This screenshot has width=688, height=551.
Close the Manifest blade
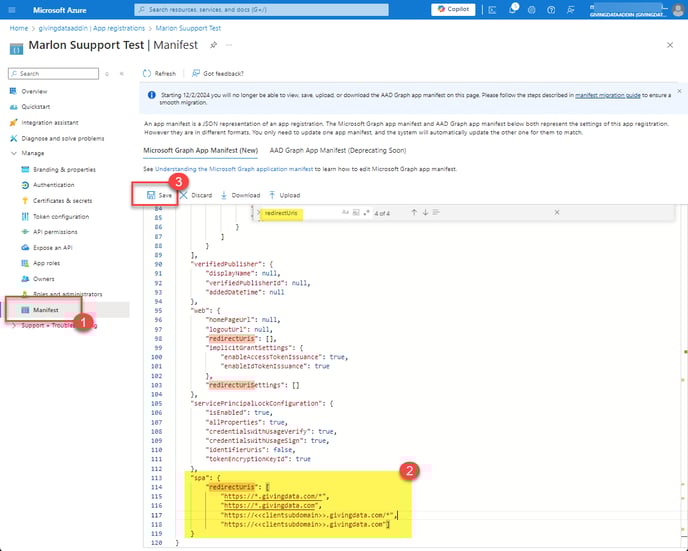click(x=670, y=45)
